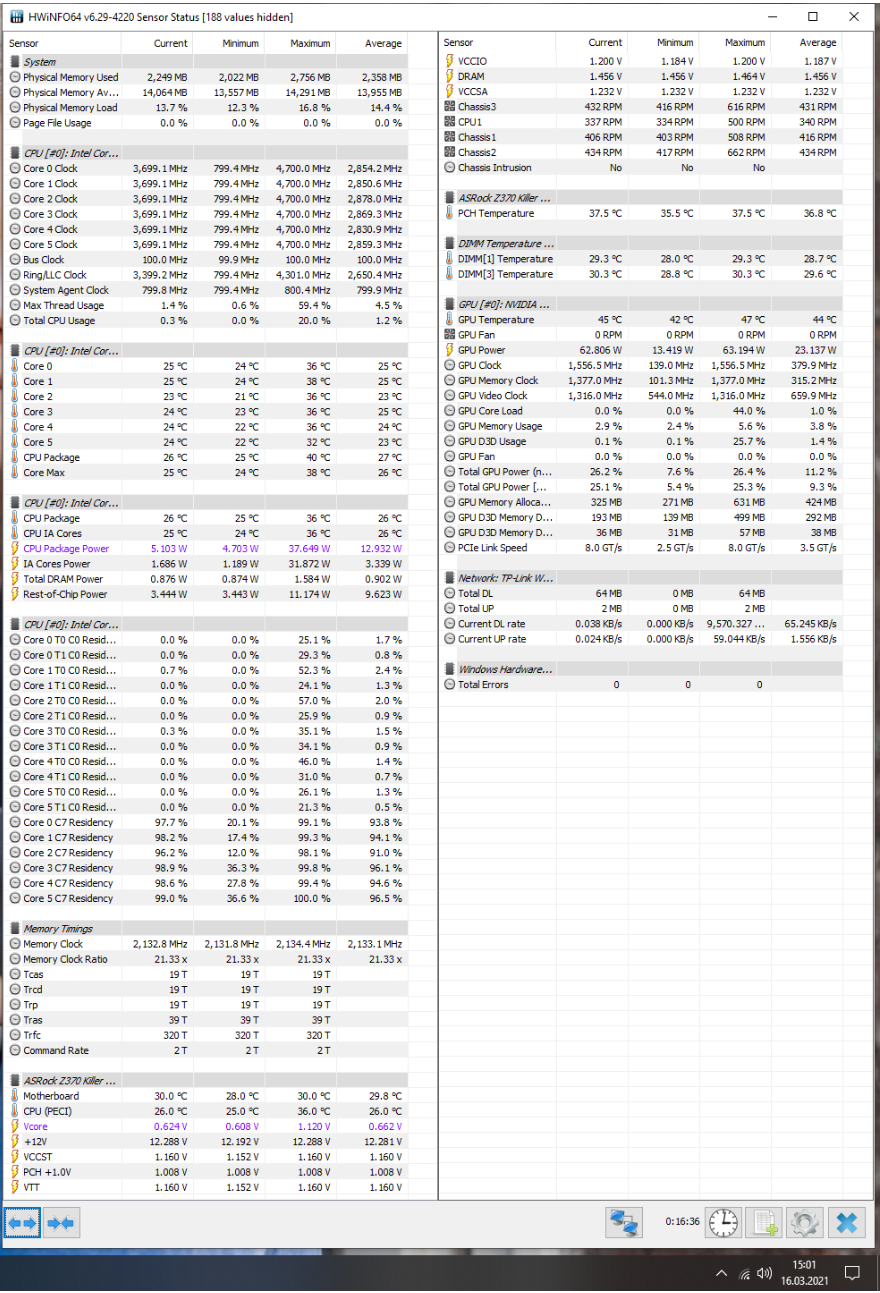Screen dimensions: 880x1293
Task: Reset min/max values with the clock icon
Action: point(723,1222)
